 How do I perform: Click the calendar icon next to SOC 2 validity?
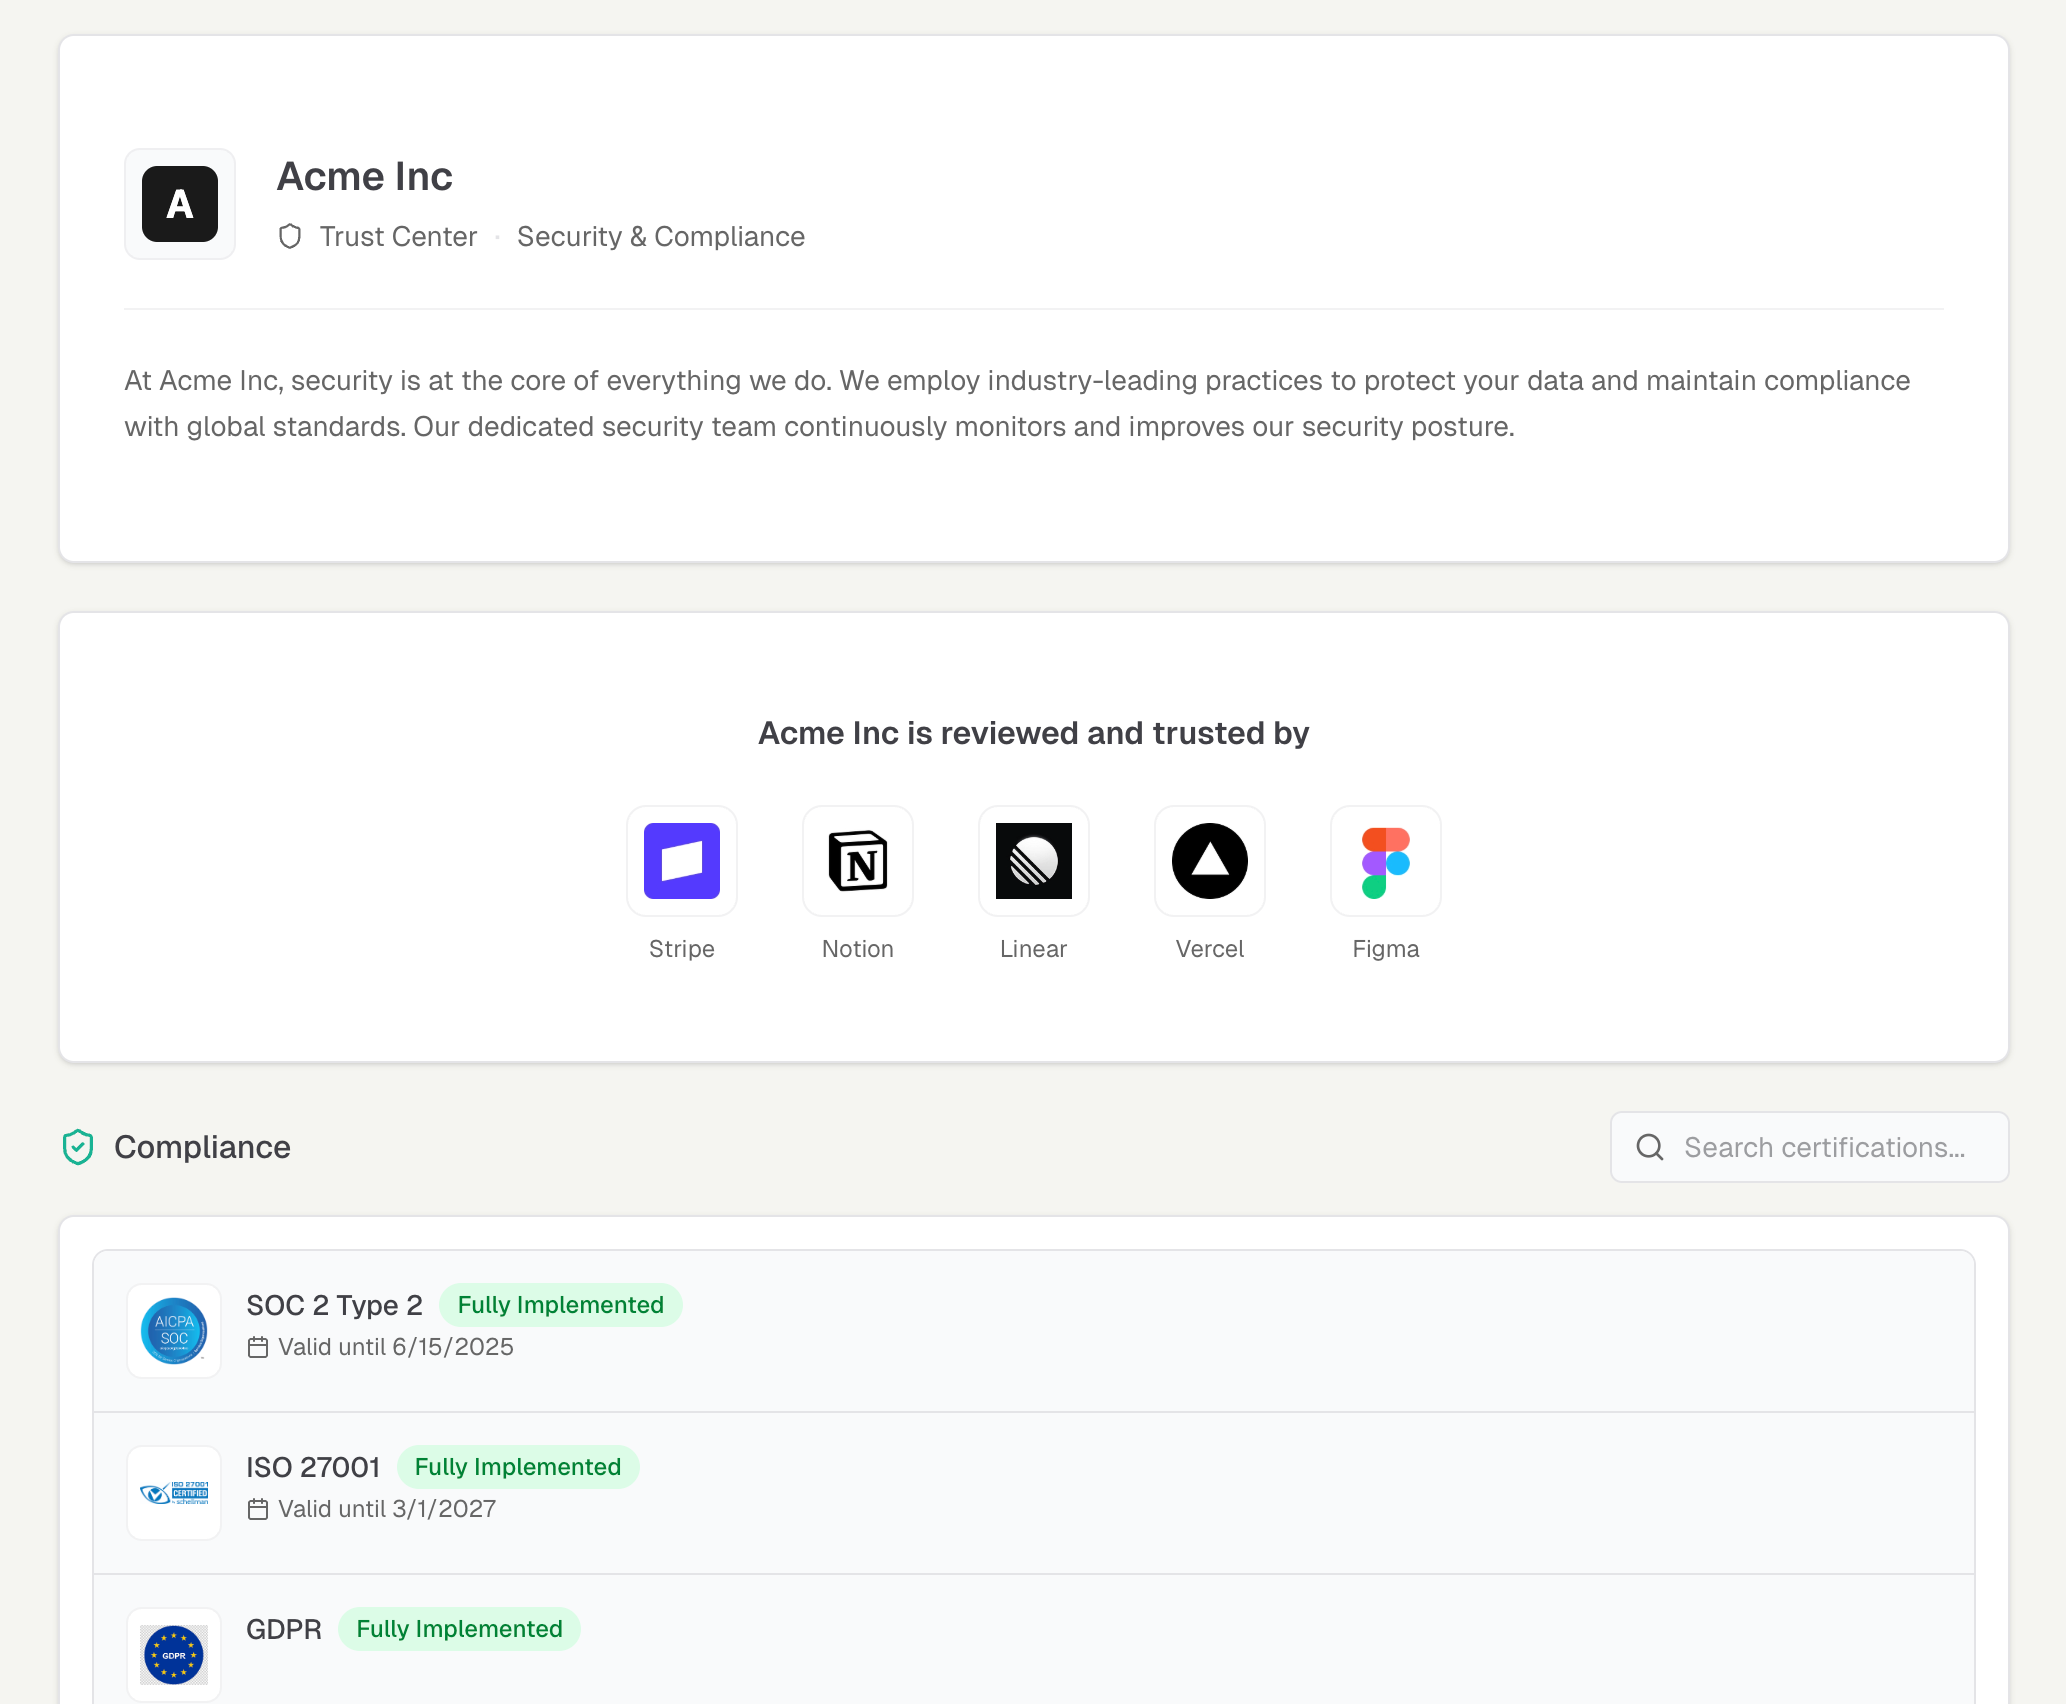(x=259, y=1347)
